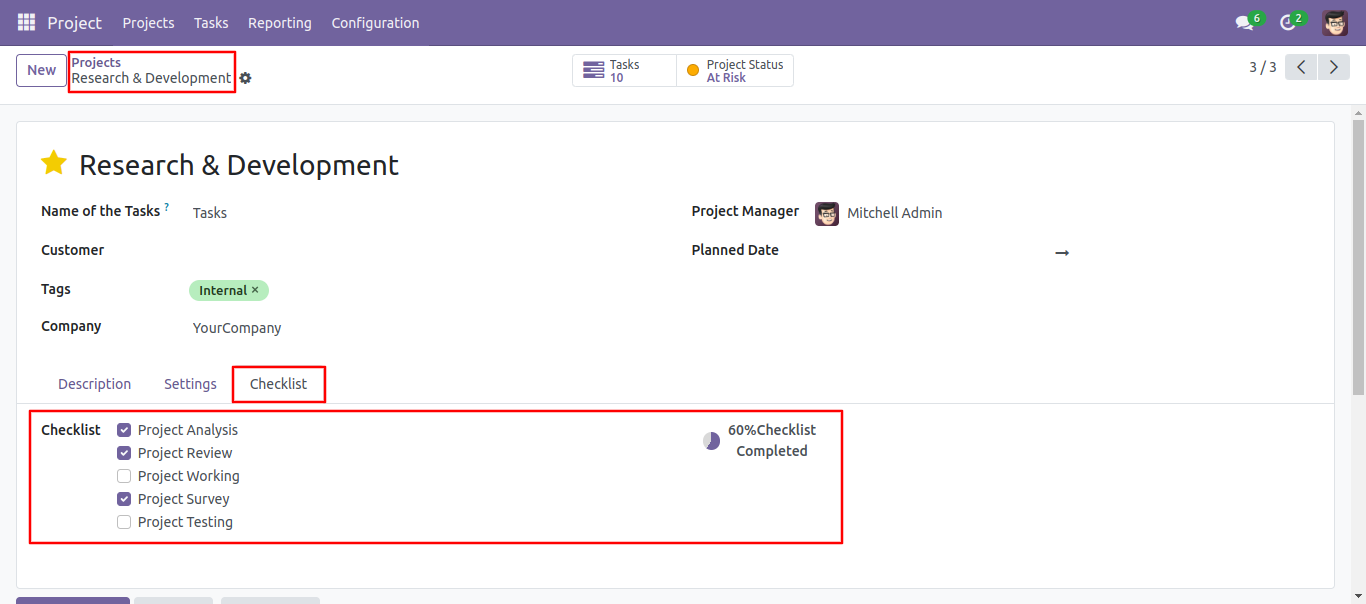
Task: Click the Project Survey label
Action: point(184,499)
